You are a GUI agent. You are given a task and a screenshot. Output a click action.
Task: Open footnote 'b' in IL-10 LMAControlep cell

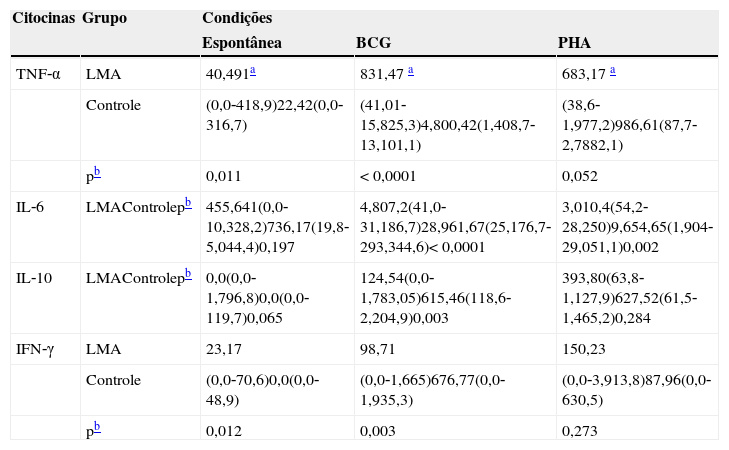click(x=187, y=275)
